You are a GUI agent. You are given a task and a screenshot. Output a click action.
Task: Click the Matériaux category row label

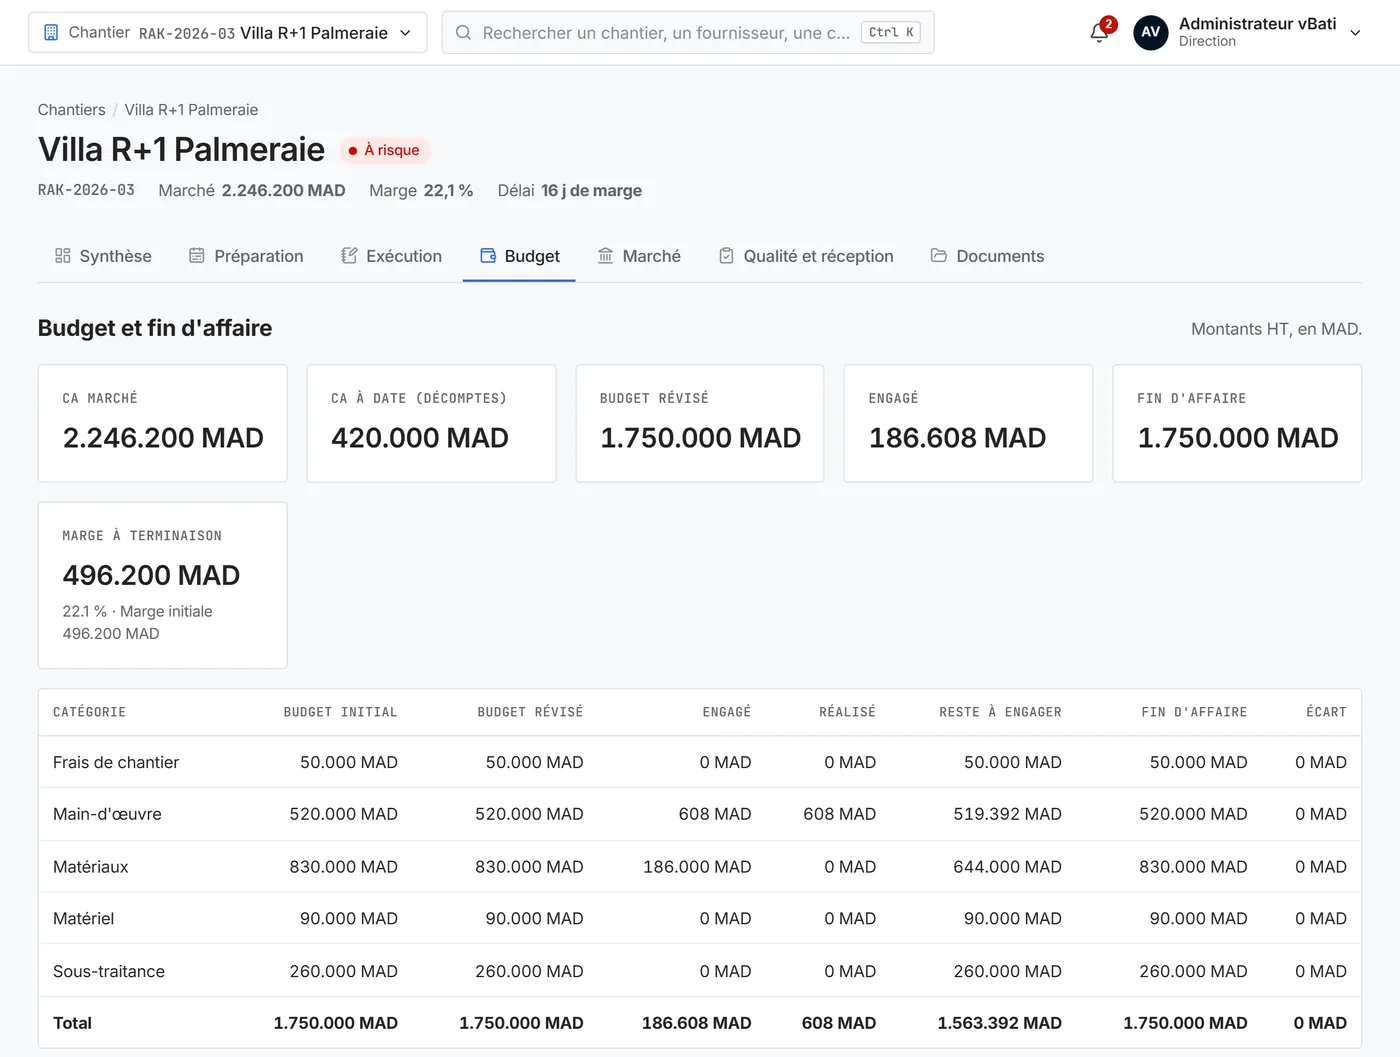coord(91,867)
